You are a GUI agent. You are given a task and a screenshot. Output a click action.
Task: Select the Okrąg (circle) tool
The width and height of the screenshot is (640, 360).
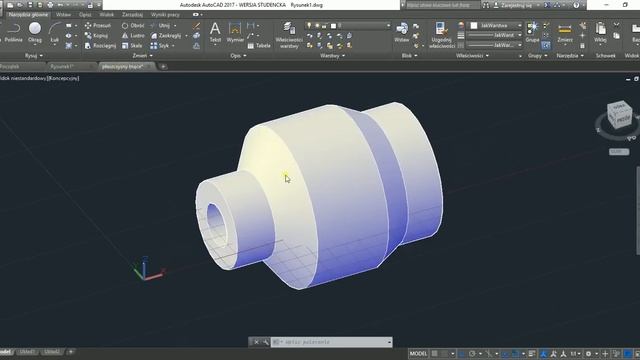click(35, 32)
